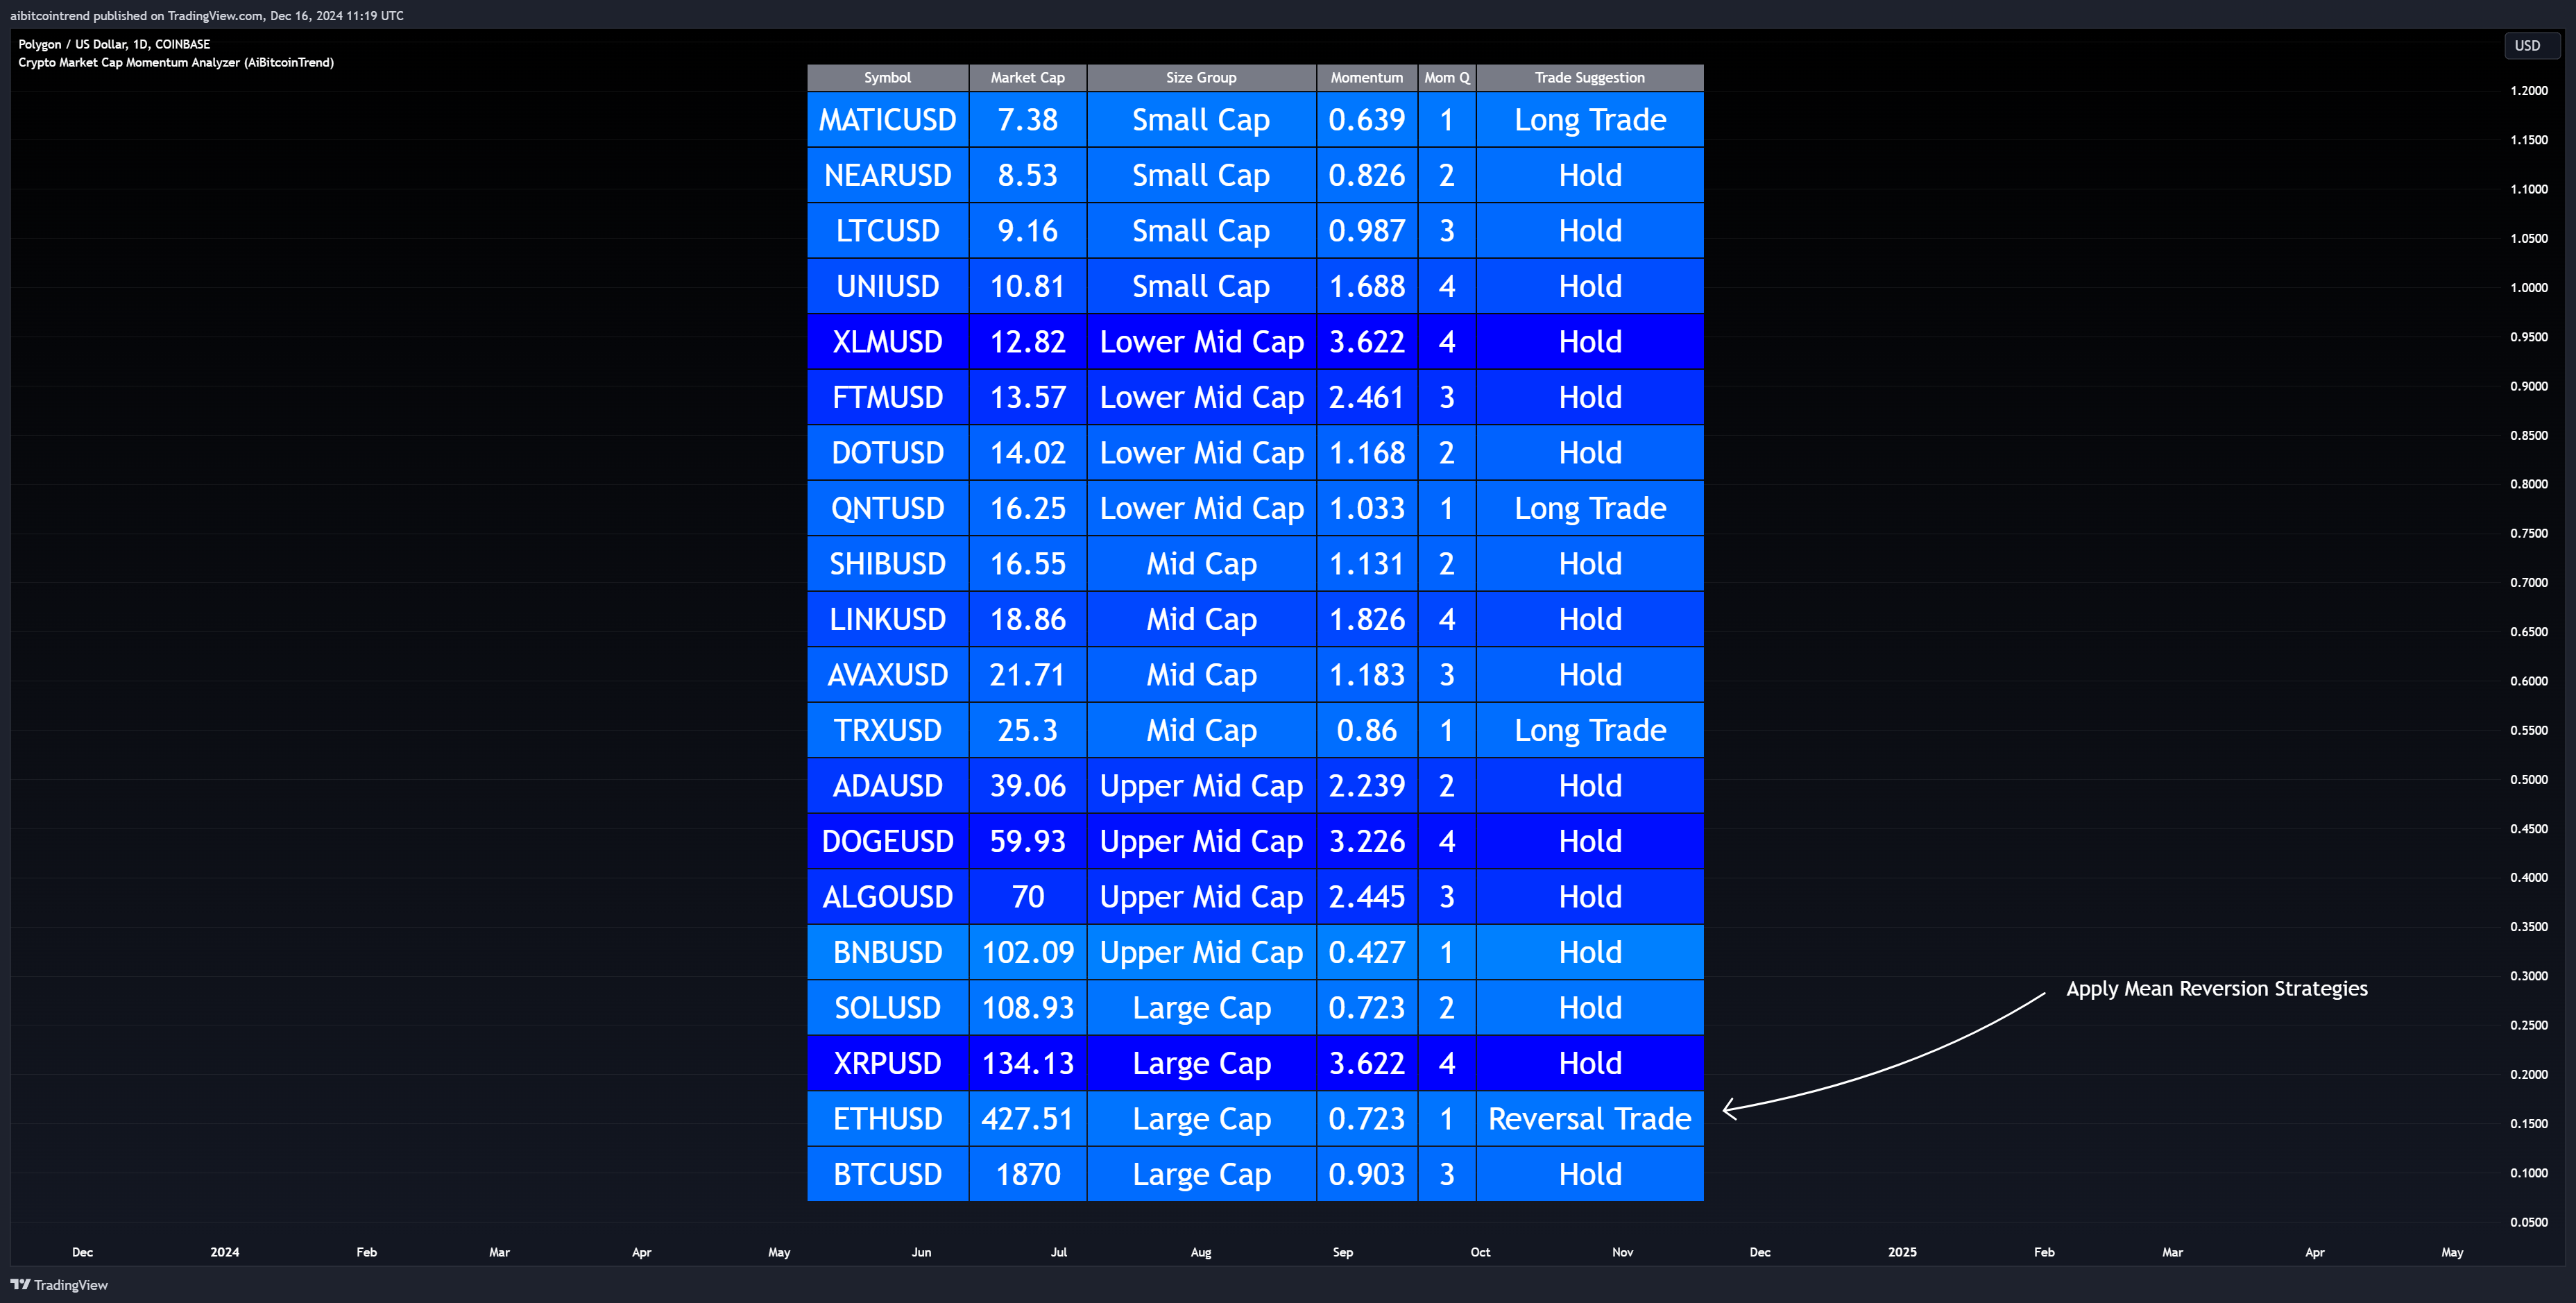
Task: Click momentum value 3.226 for DOGEUSD
Action: (x=1367, y=841)
